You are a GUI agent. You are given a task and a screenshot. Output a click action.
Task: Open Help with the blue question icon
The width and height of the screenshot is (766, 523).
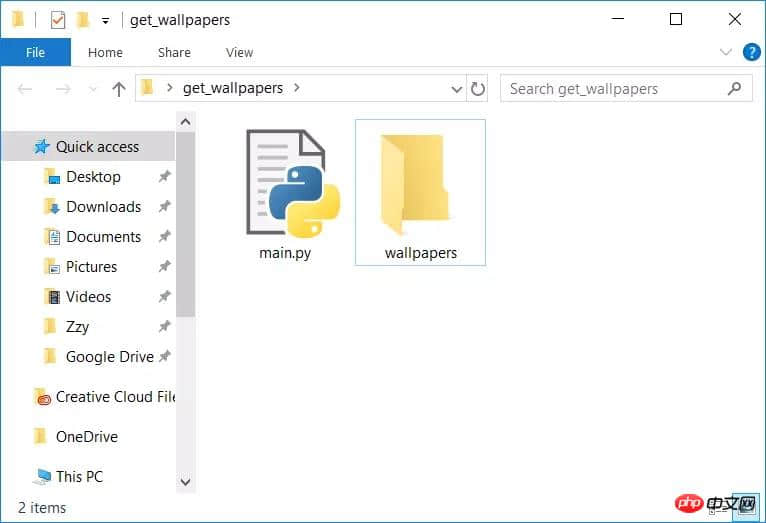(751, 52)
